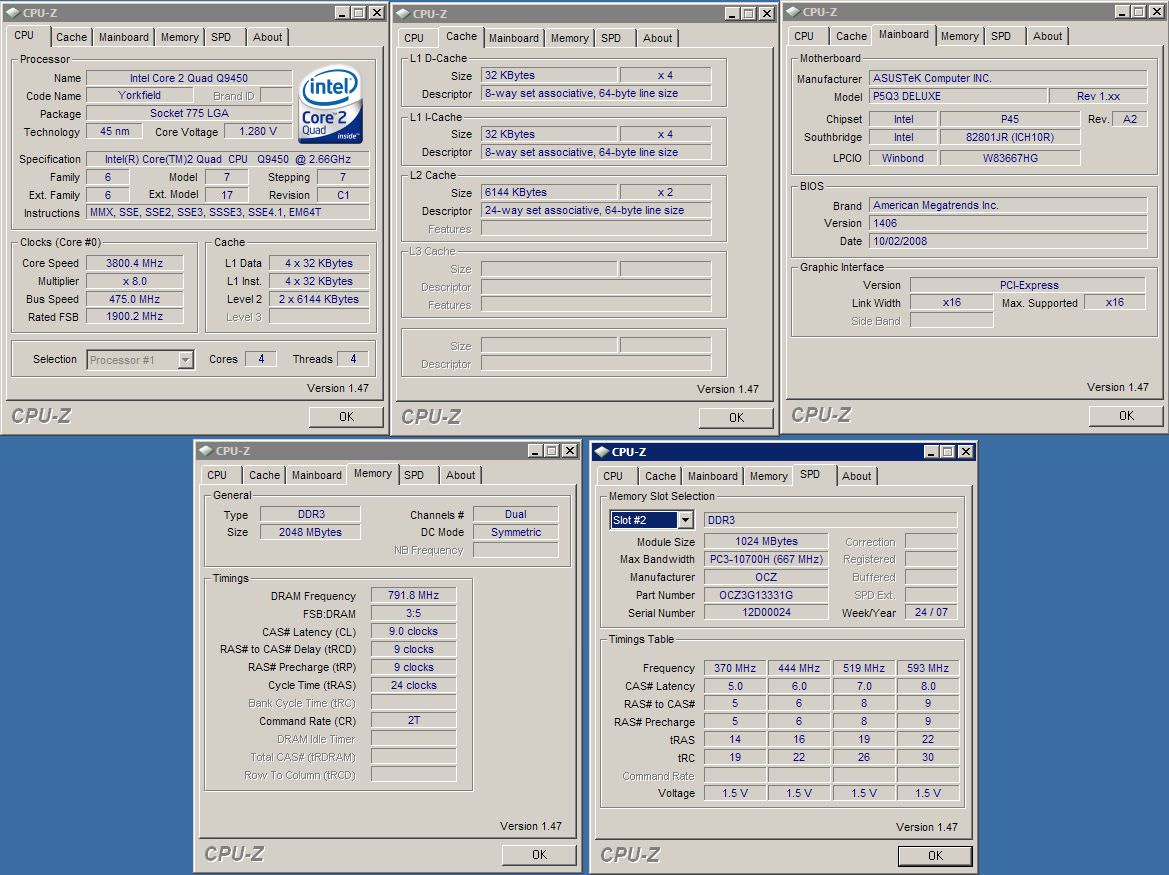Click the Code Name value Yorkfield
The image size is (1169, 875).
[139, 95]
